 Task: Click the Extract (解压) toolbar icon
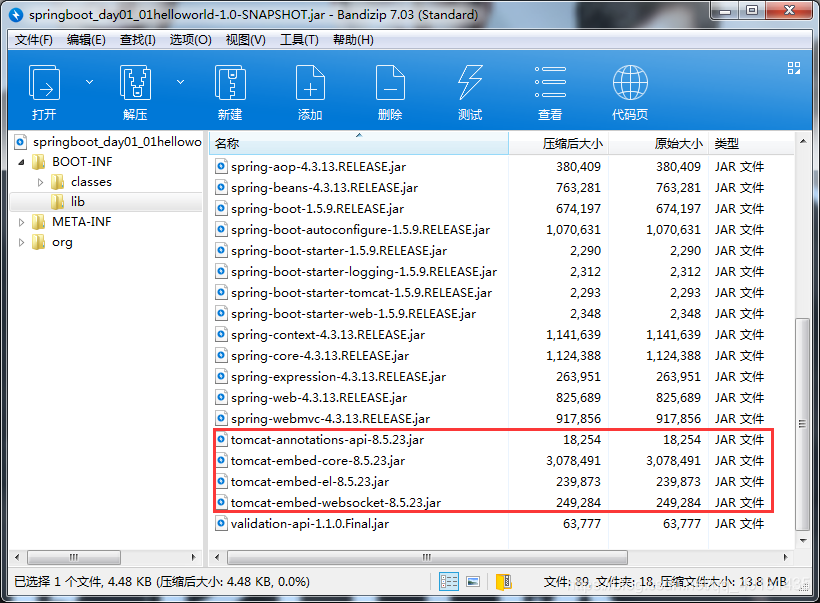[x=135, y=83]
